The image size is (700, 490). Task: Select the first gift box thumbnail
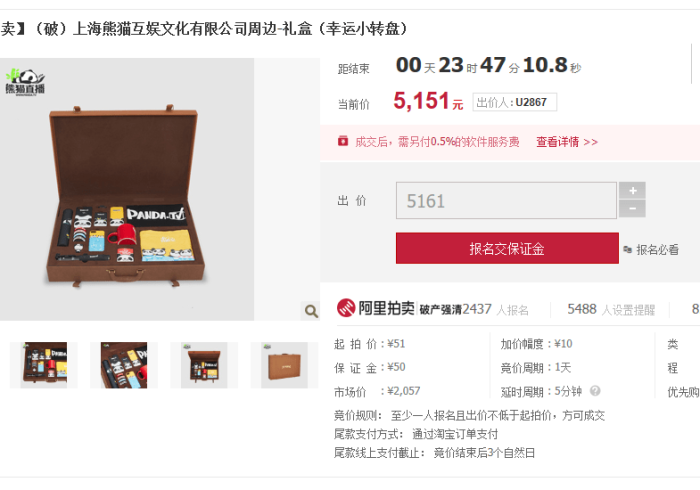44,365
